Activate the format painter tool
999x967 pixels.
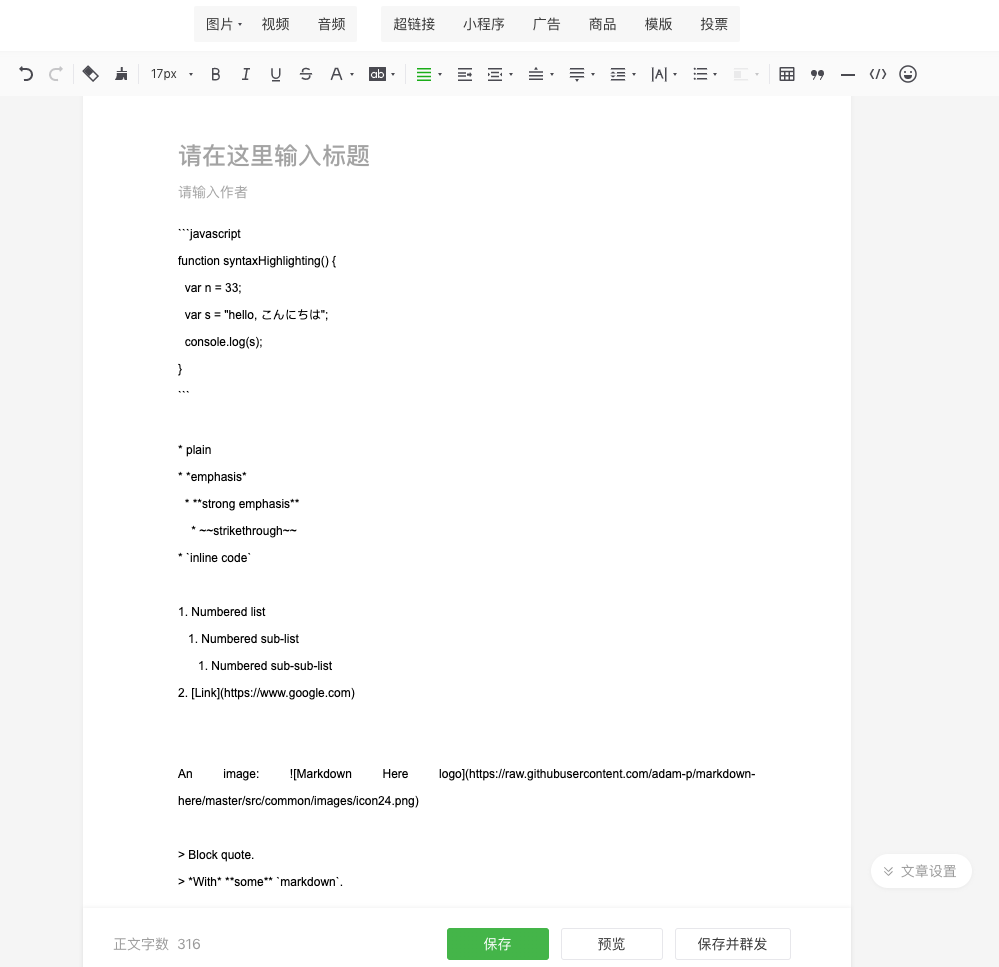[x=90, y=74]
